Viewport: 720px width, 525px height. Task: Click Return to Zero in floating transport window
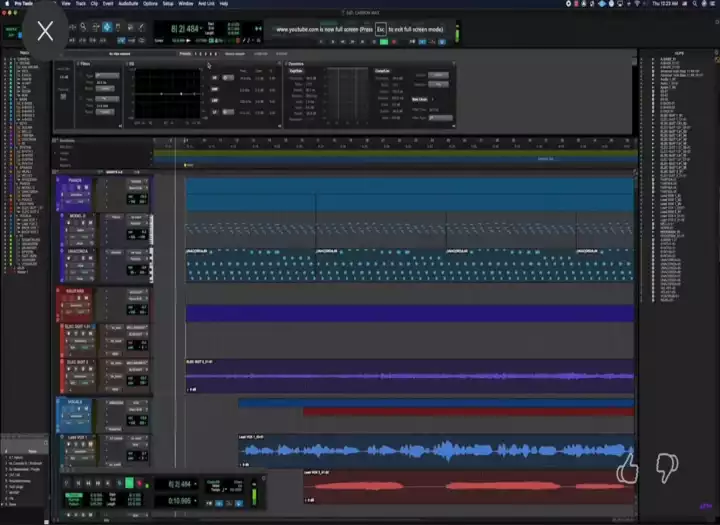(x=78, y=483)
